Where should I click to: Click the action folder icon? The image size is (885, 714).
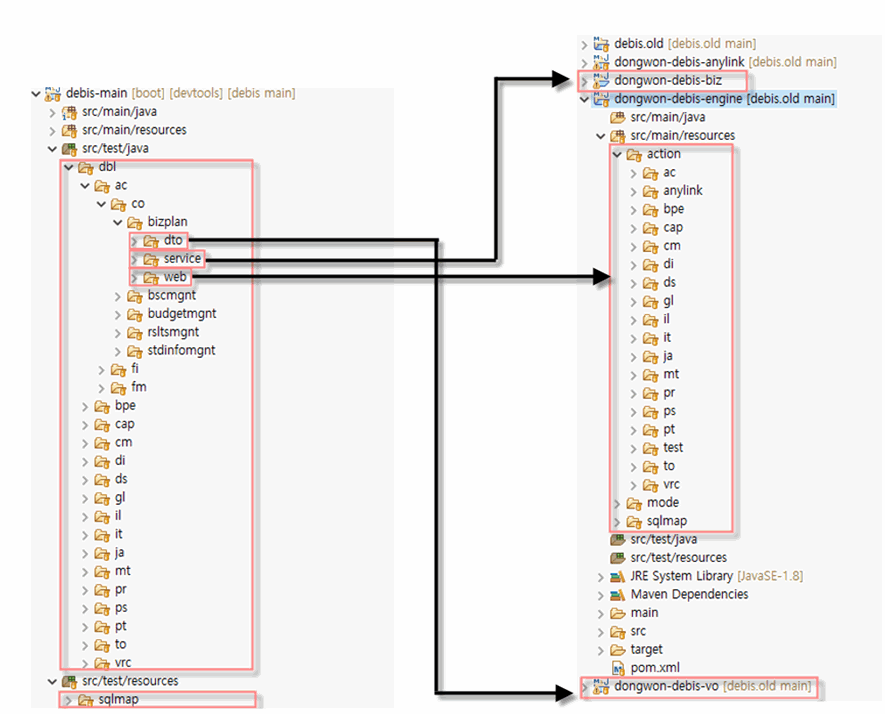634,155
